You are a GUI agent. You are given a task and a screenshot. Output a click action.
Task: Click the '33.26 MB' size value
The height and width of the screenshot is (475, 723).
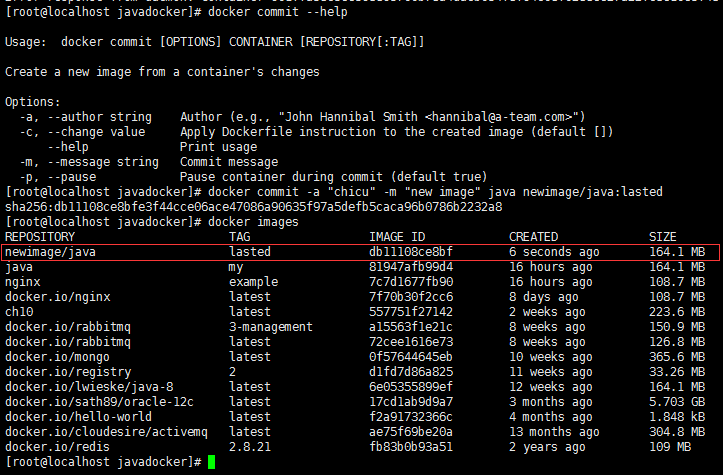coord(677,372)
